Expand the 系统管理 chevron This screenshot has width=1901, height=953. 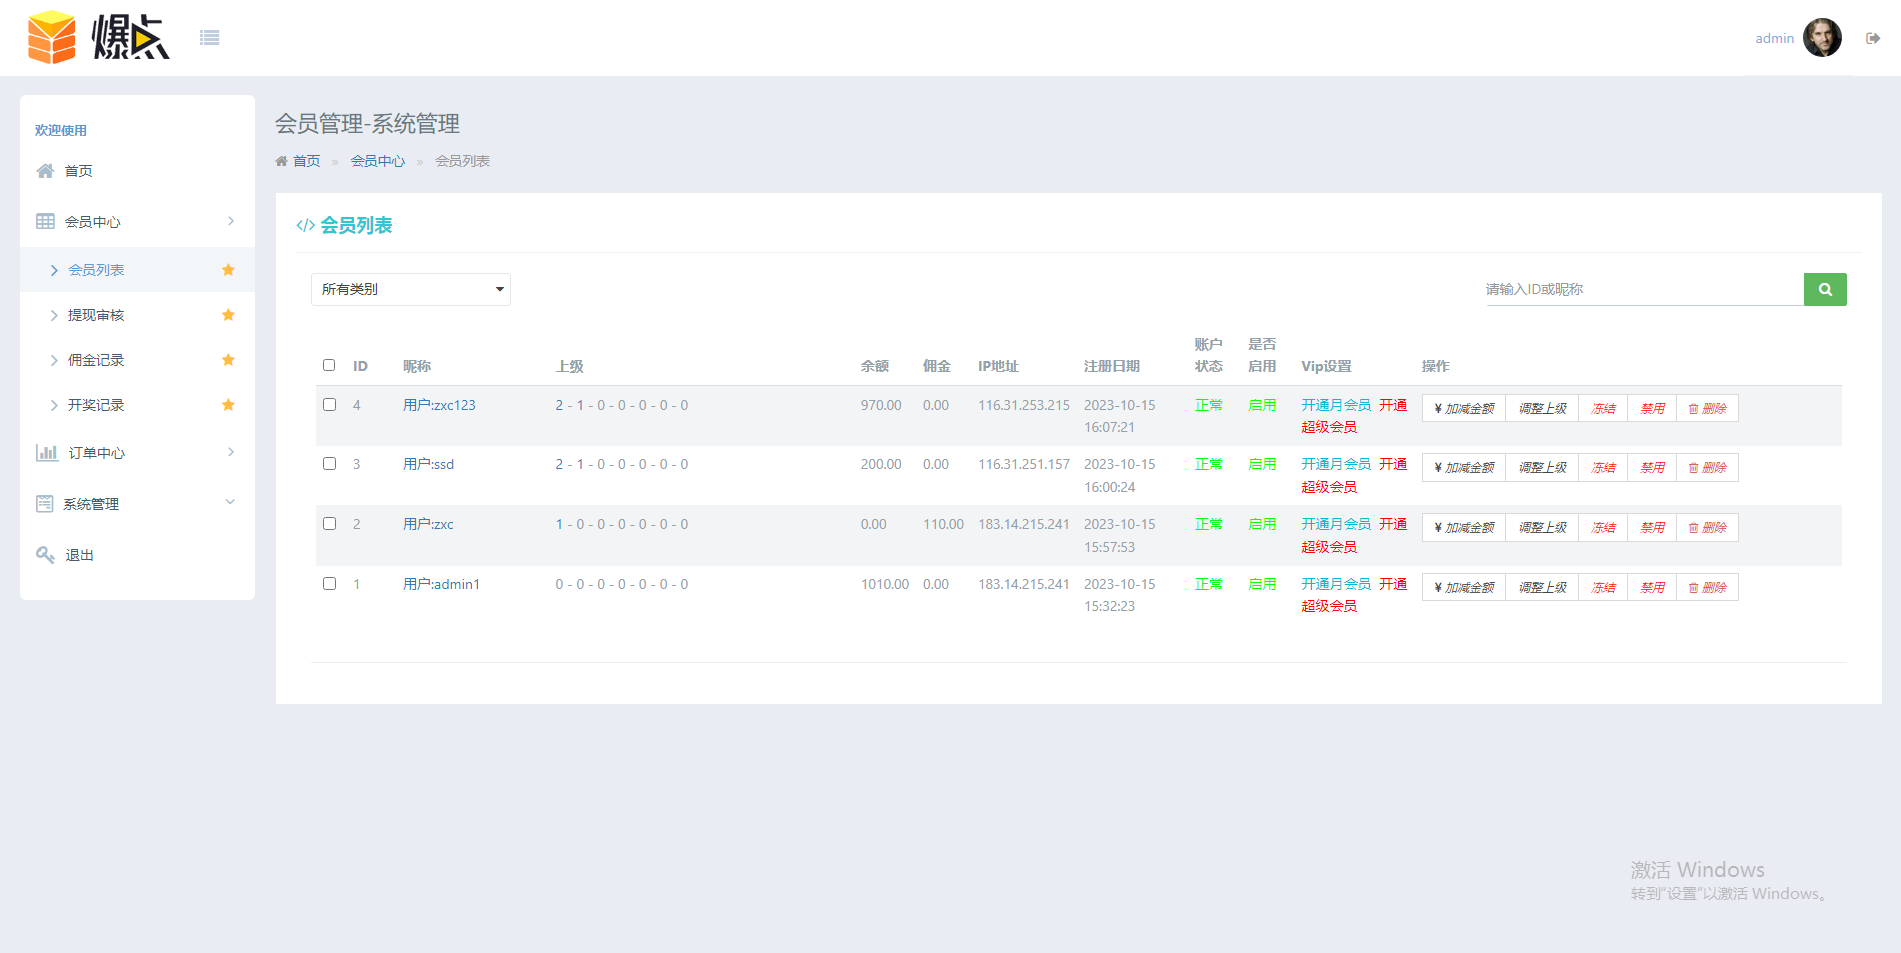click(230, 502)
